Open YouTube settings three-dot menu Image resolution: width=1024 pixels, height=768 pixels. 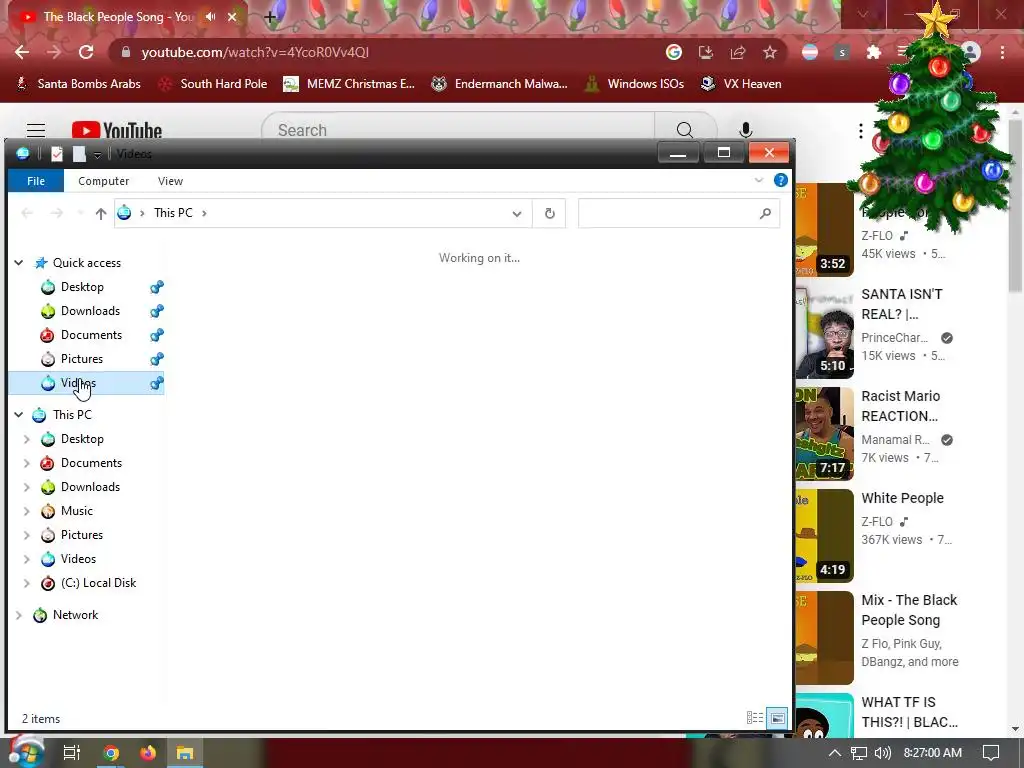(x=861, y=131)
